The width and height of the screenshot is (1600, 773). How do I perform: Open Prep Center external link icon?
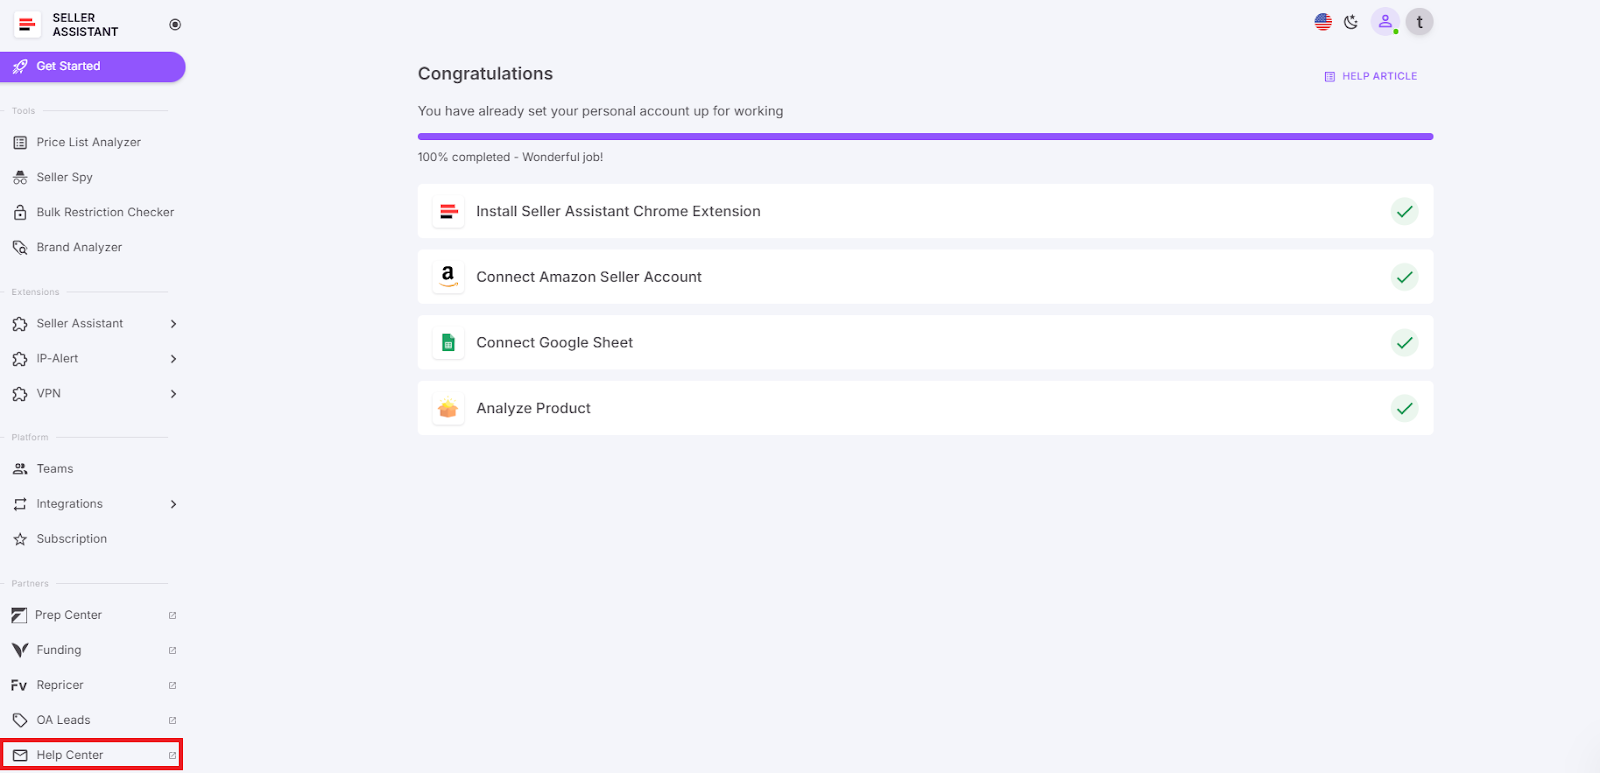click(172, 615)
